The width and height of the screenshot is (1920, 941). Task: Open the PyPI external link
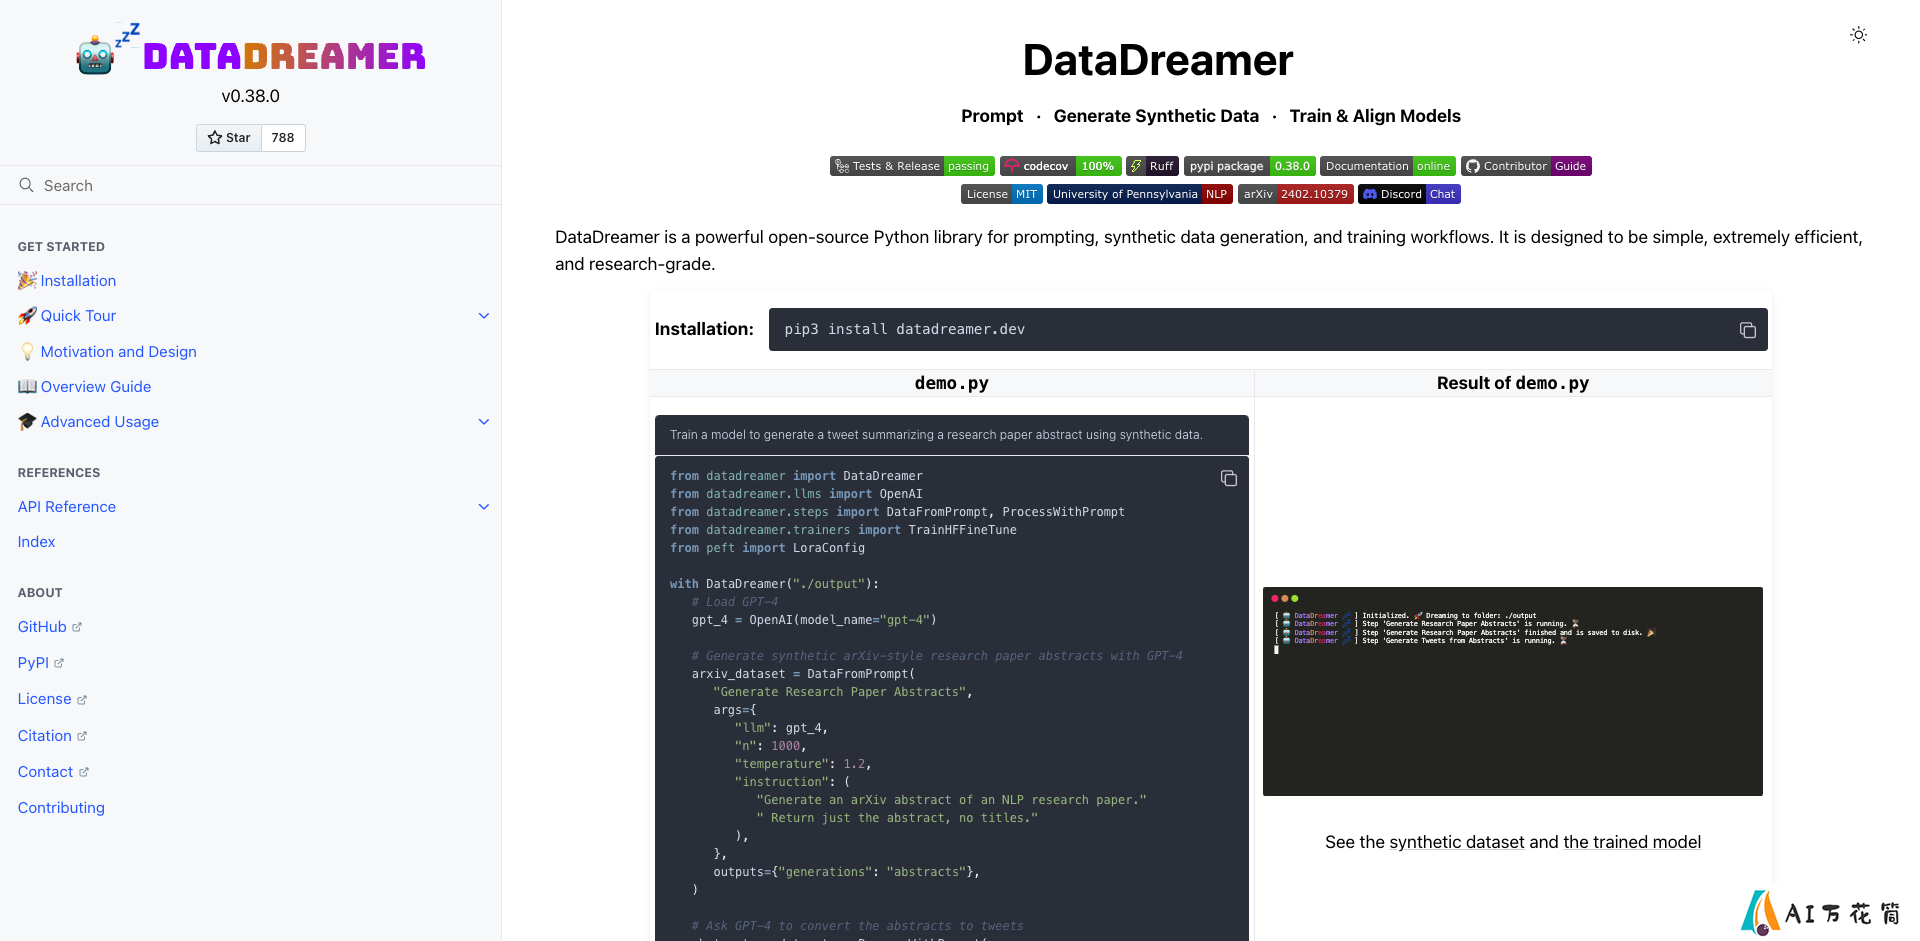[41, 663]
